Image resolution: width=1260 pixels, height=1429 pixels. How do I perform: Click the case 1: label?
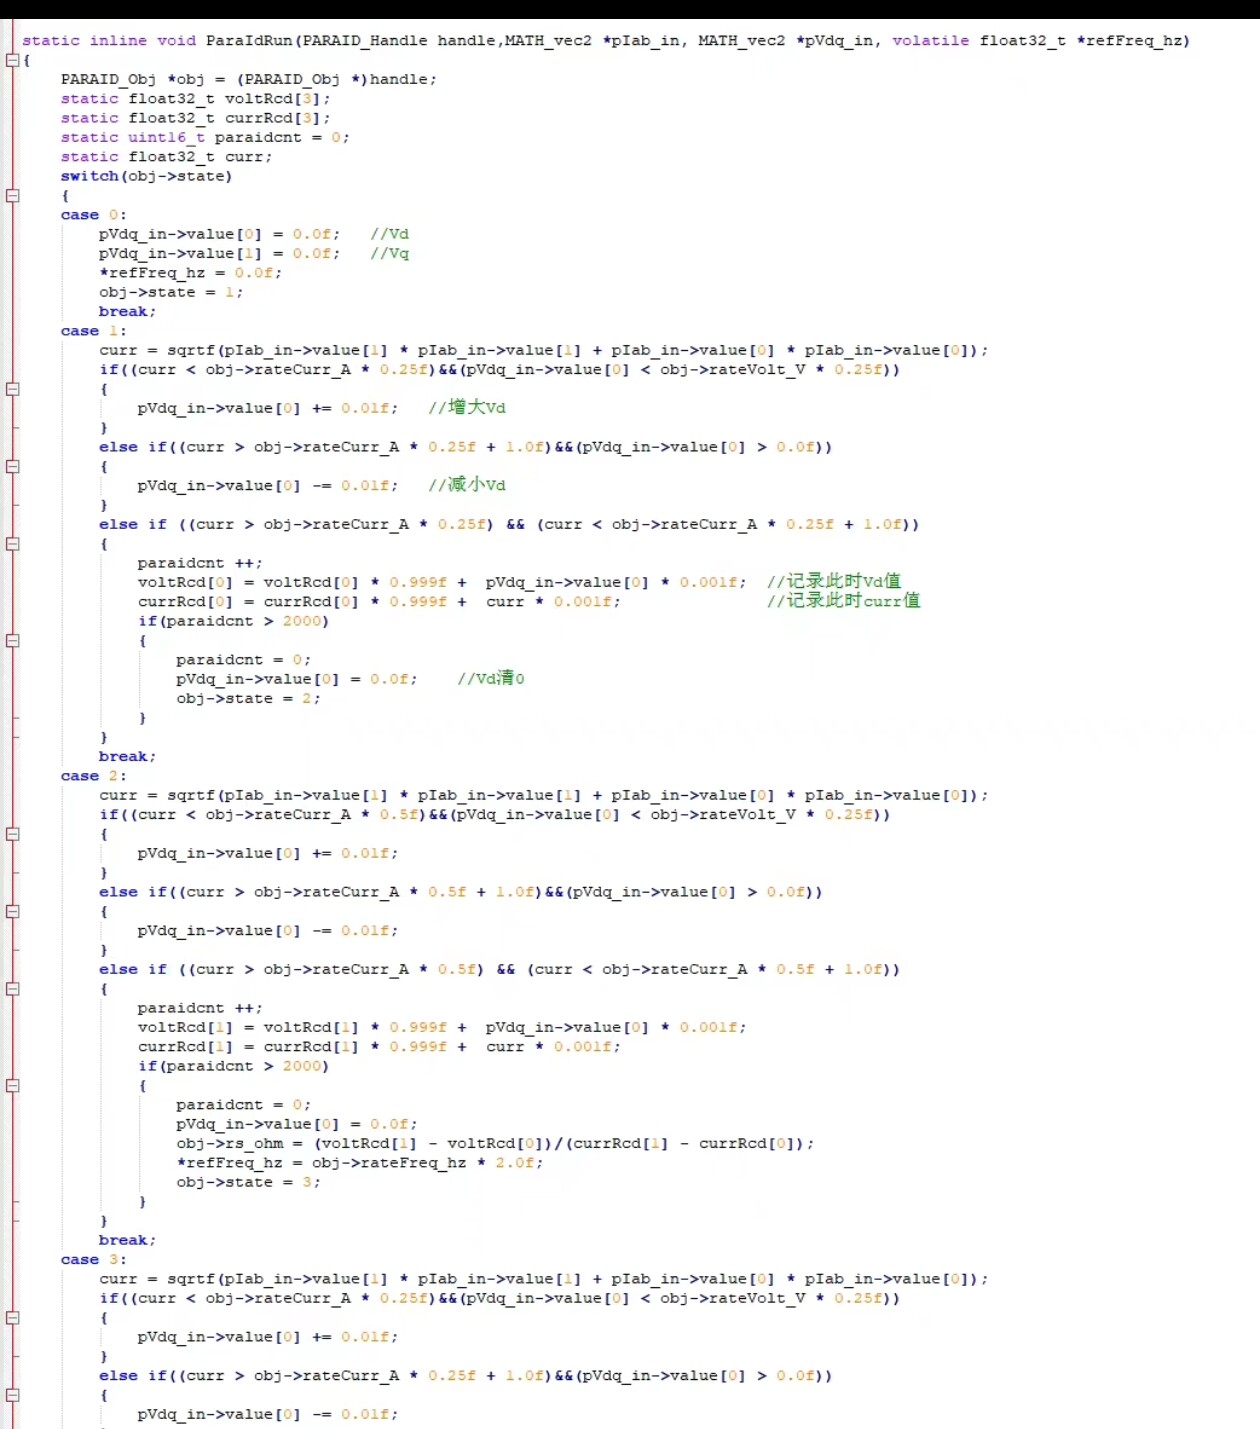[x=93, y=331]
